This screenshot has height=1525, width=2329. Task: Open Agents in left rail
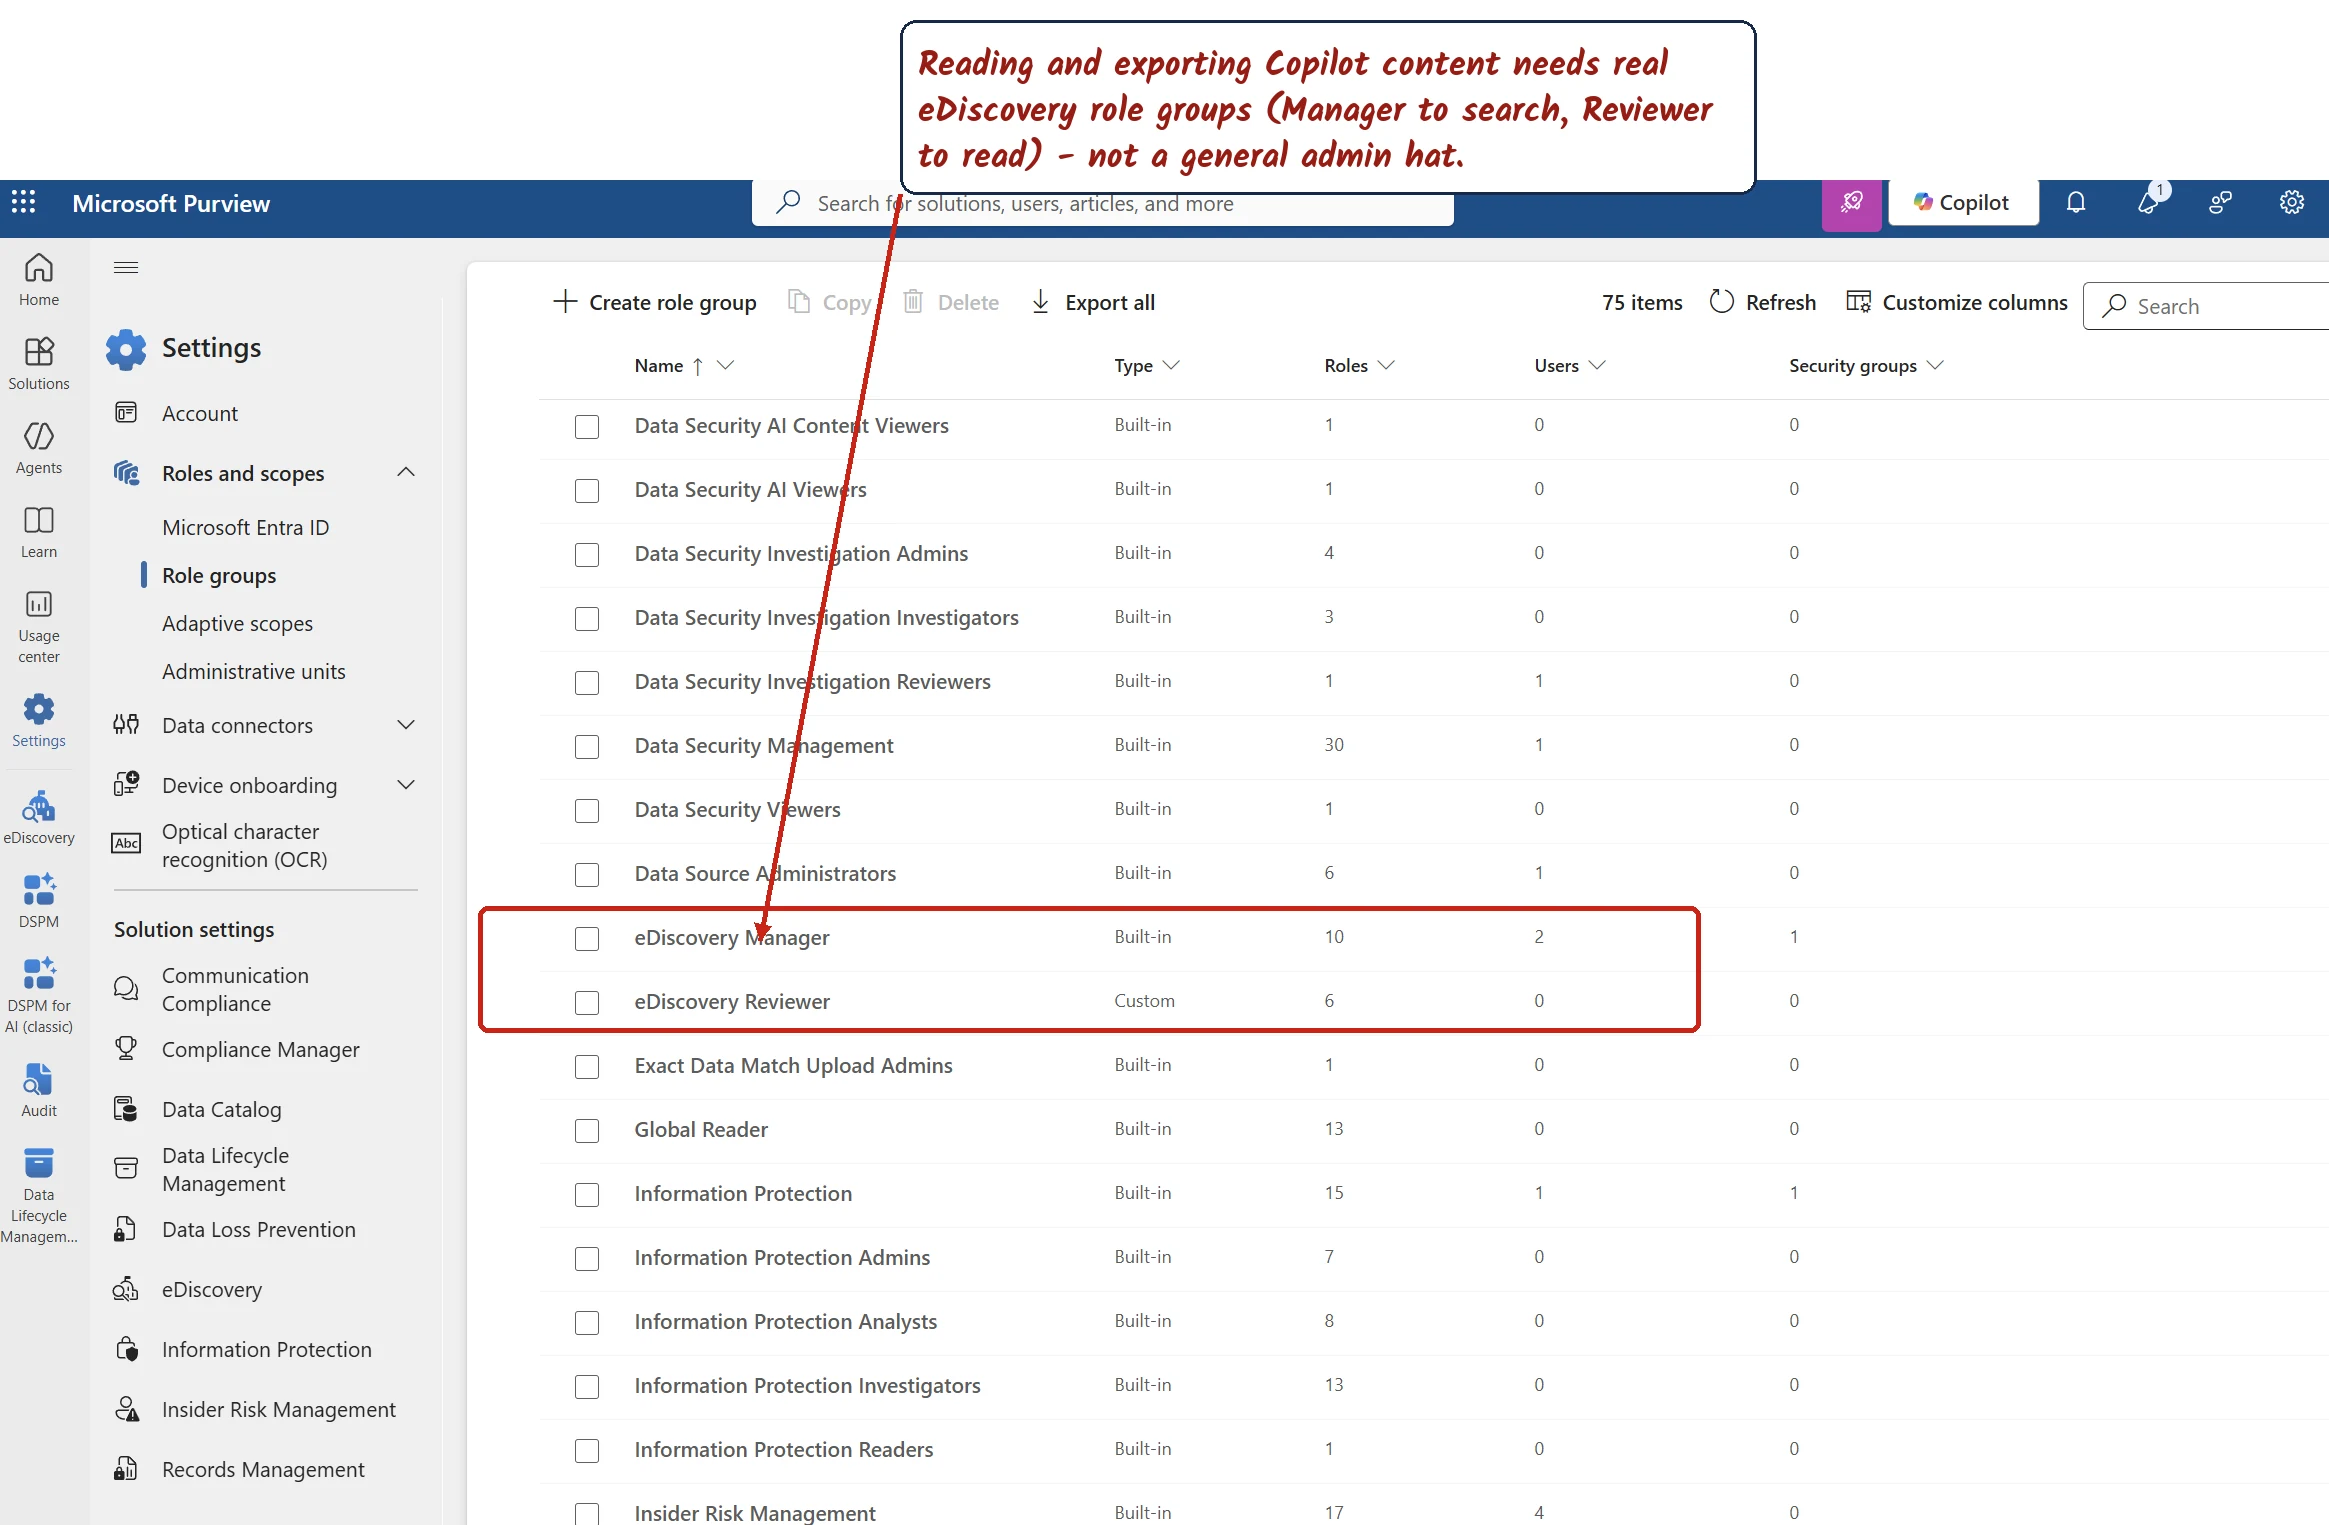(x=39, y=448)
